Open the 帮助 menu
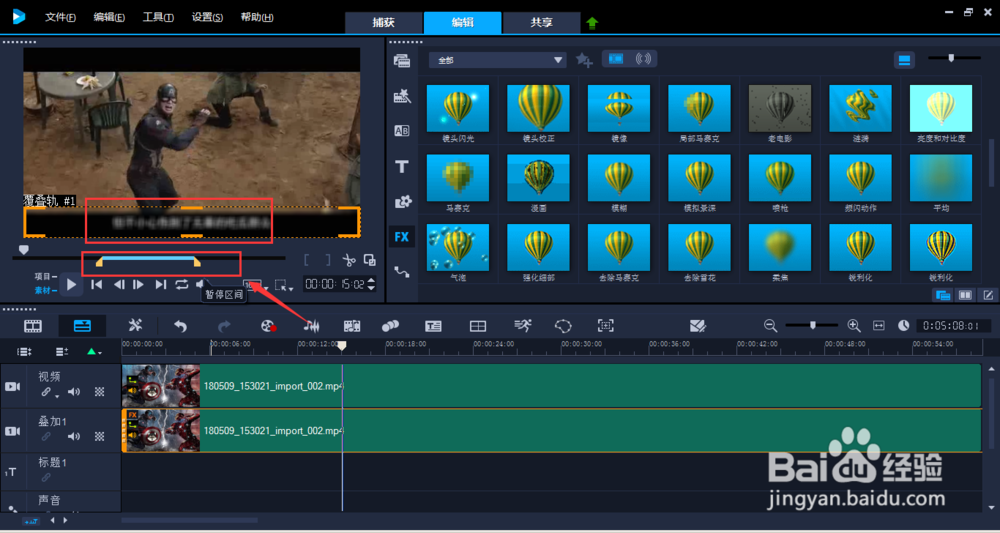 point(257,17)
